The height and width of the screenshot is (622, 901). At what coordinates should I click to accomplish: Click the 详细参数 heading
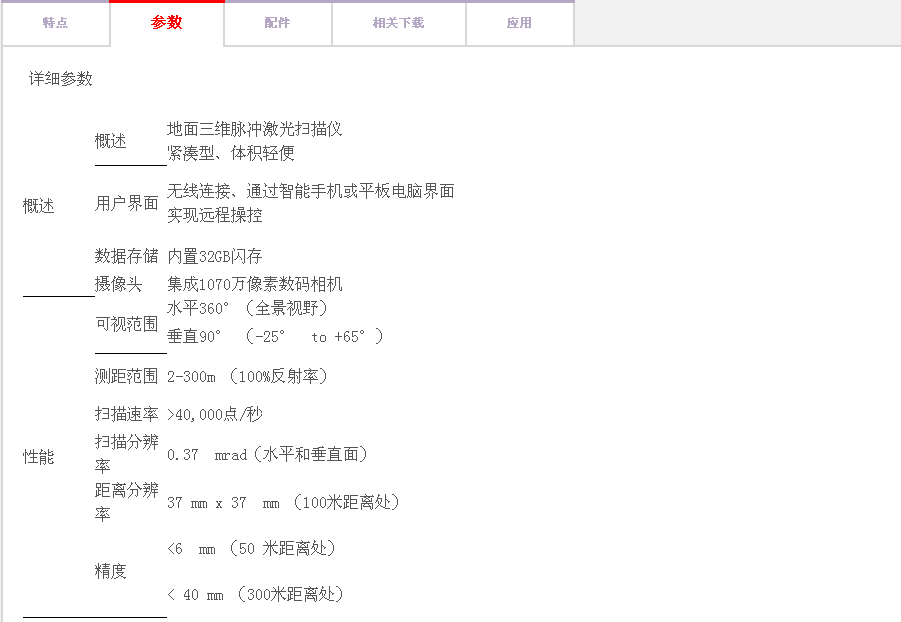pos(61,78)
